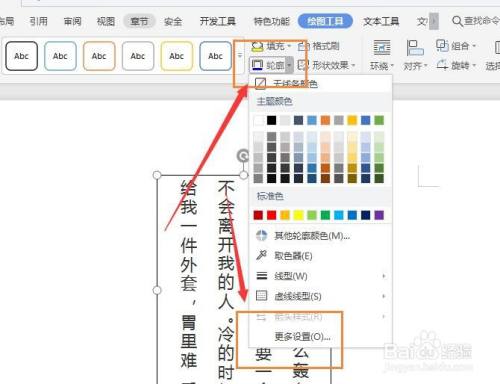Open the 环绕 dropdown arrow
The image size is (500, 384).
[x=392, y=66]
